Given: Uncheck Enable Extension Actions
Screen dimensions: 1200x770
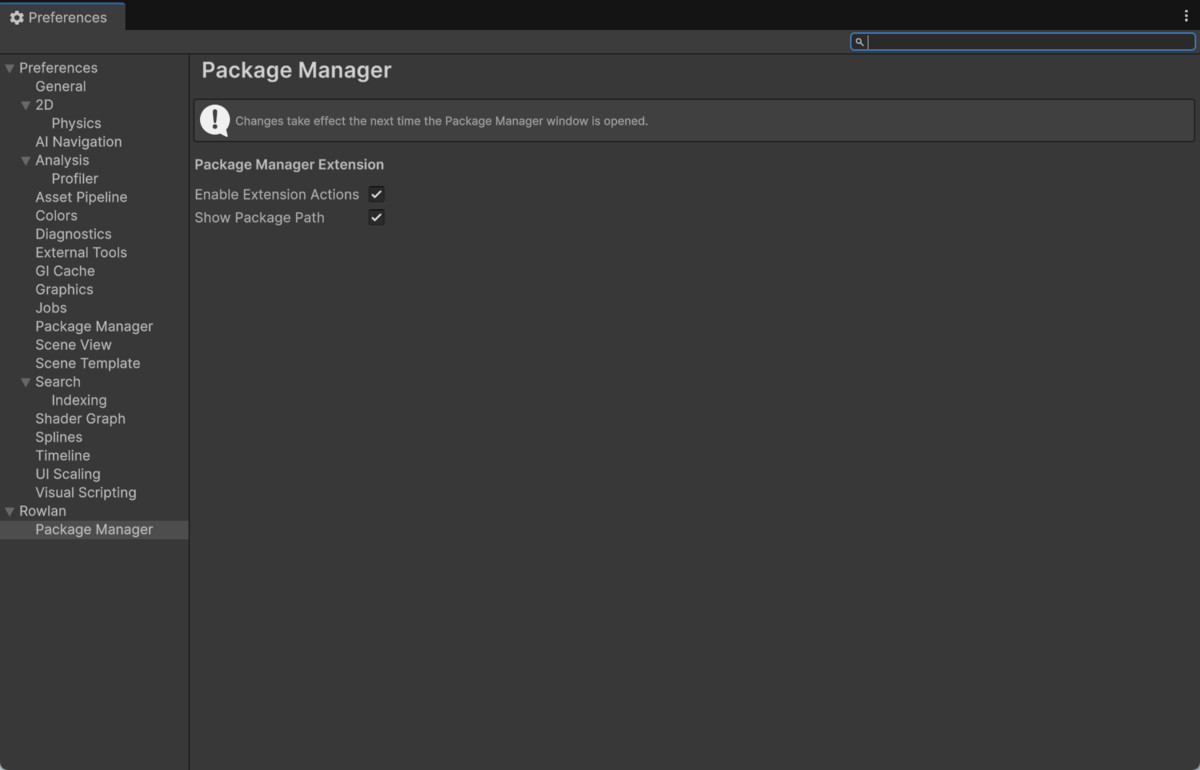Looking at the screenshot, I should point(376,194).
